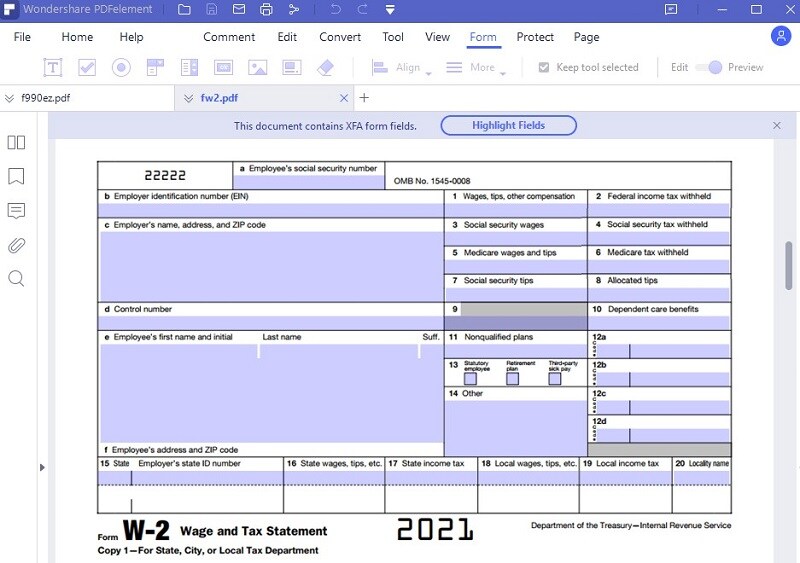800x563 pixels.
Task: Expand the left sidebar arrow
Action: click(42, 468)
